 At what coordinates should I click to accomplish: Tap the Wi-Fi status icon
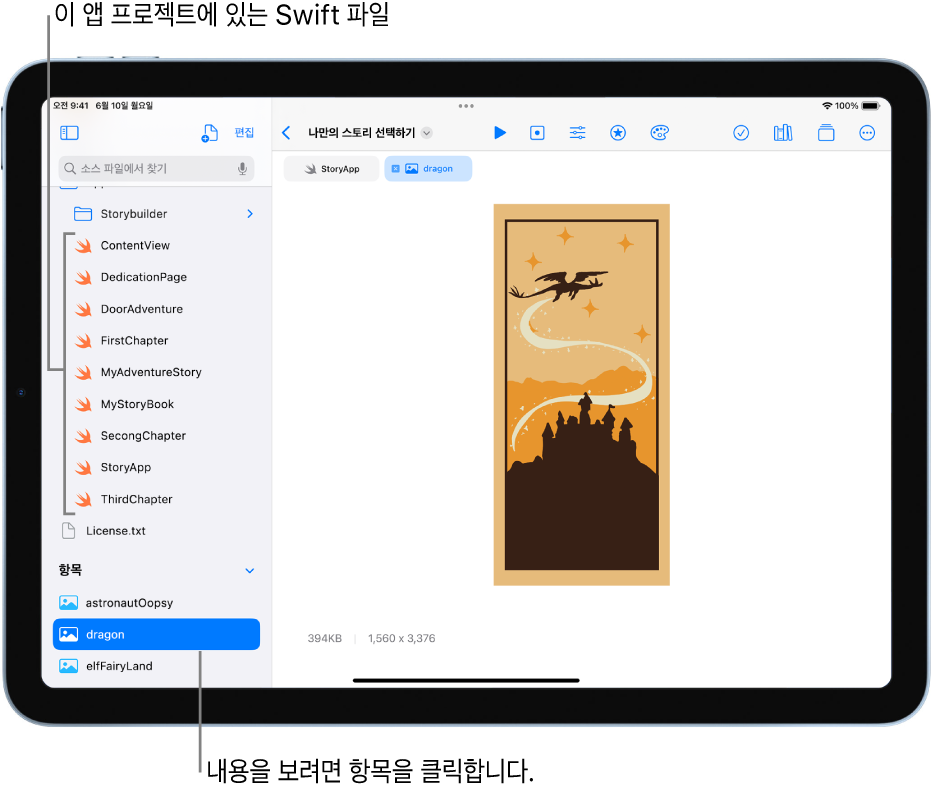pyautogui.click(x=826, y=106)
